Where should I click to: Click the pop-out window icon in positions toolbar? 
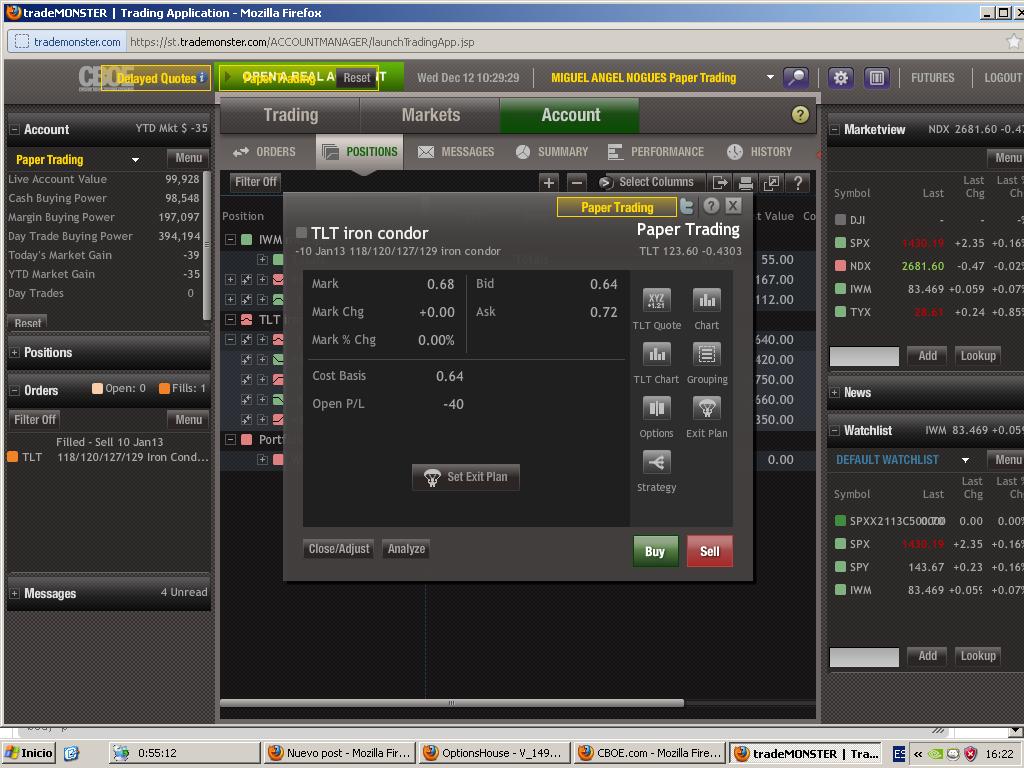(x=771, y=183)
